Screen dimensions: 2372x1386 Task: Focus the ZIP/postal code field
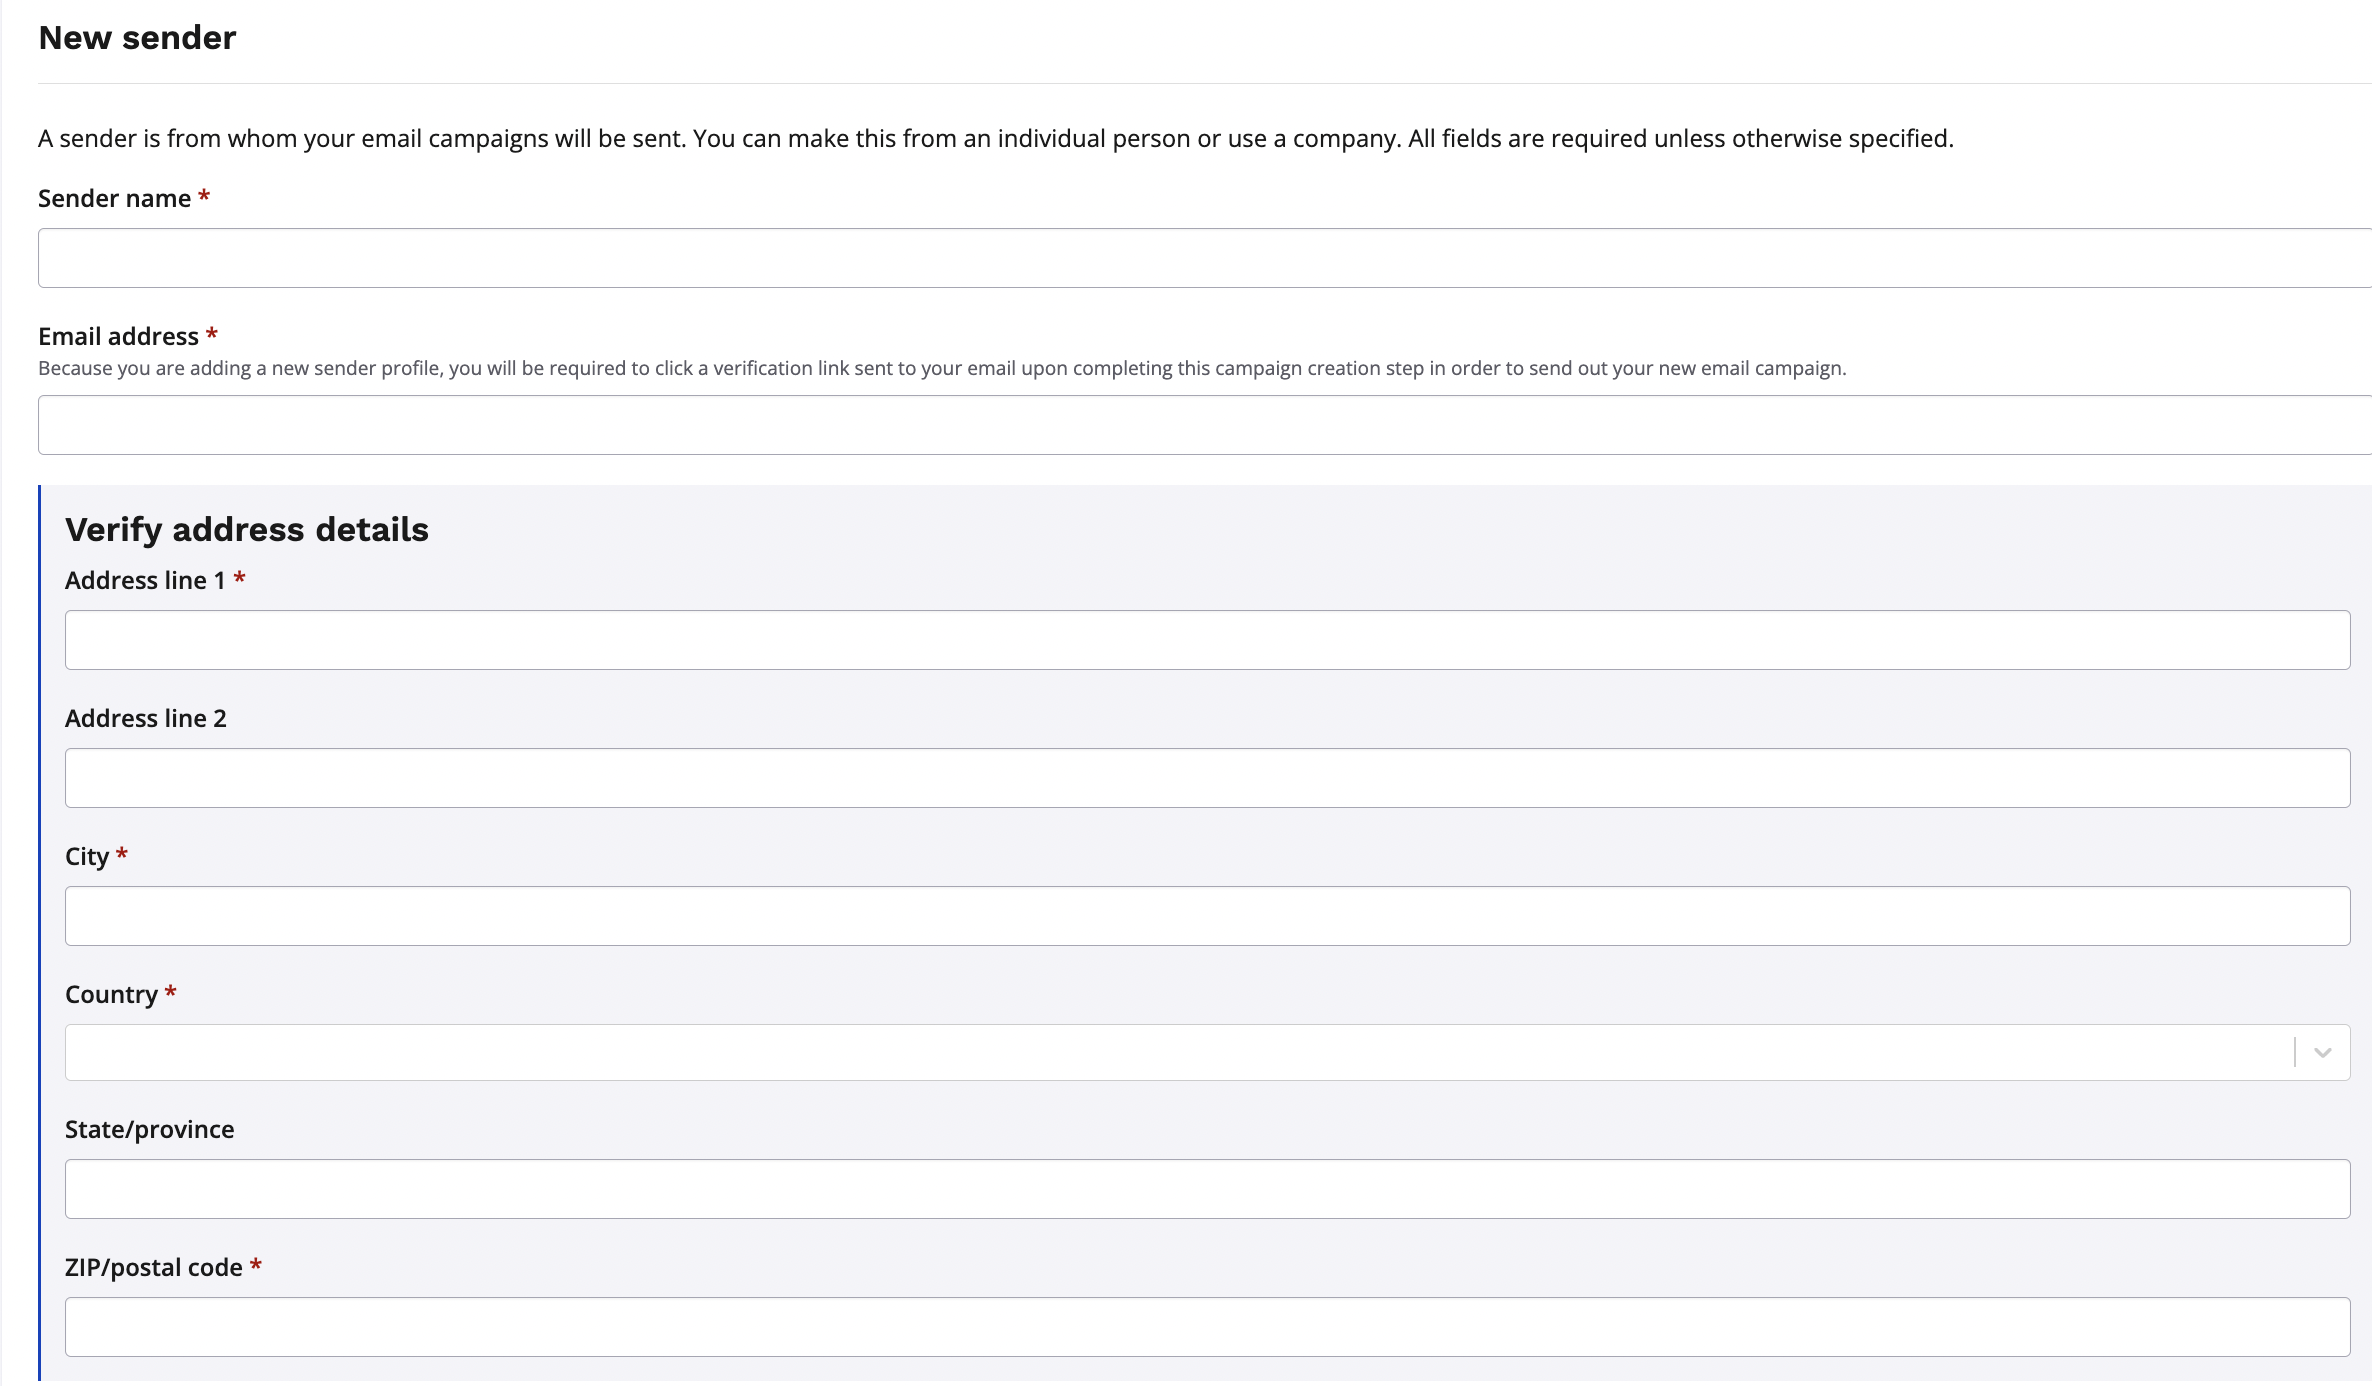point(1207,1327)
